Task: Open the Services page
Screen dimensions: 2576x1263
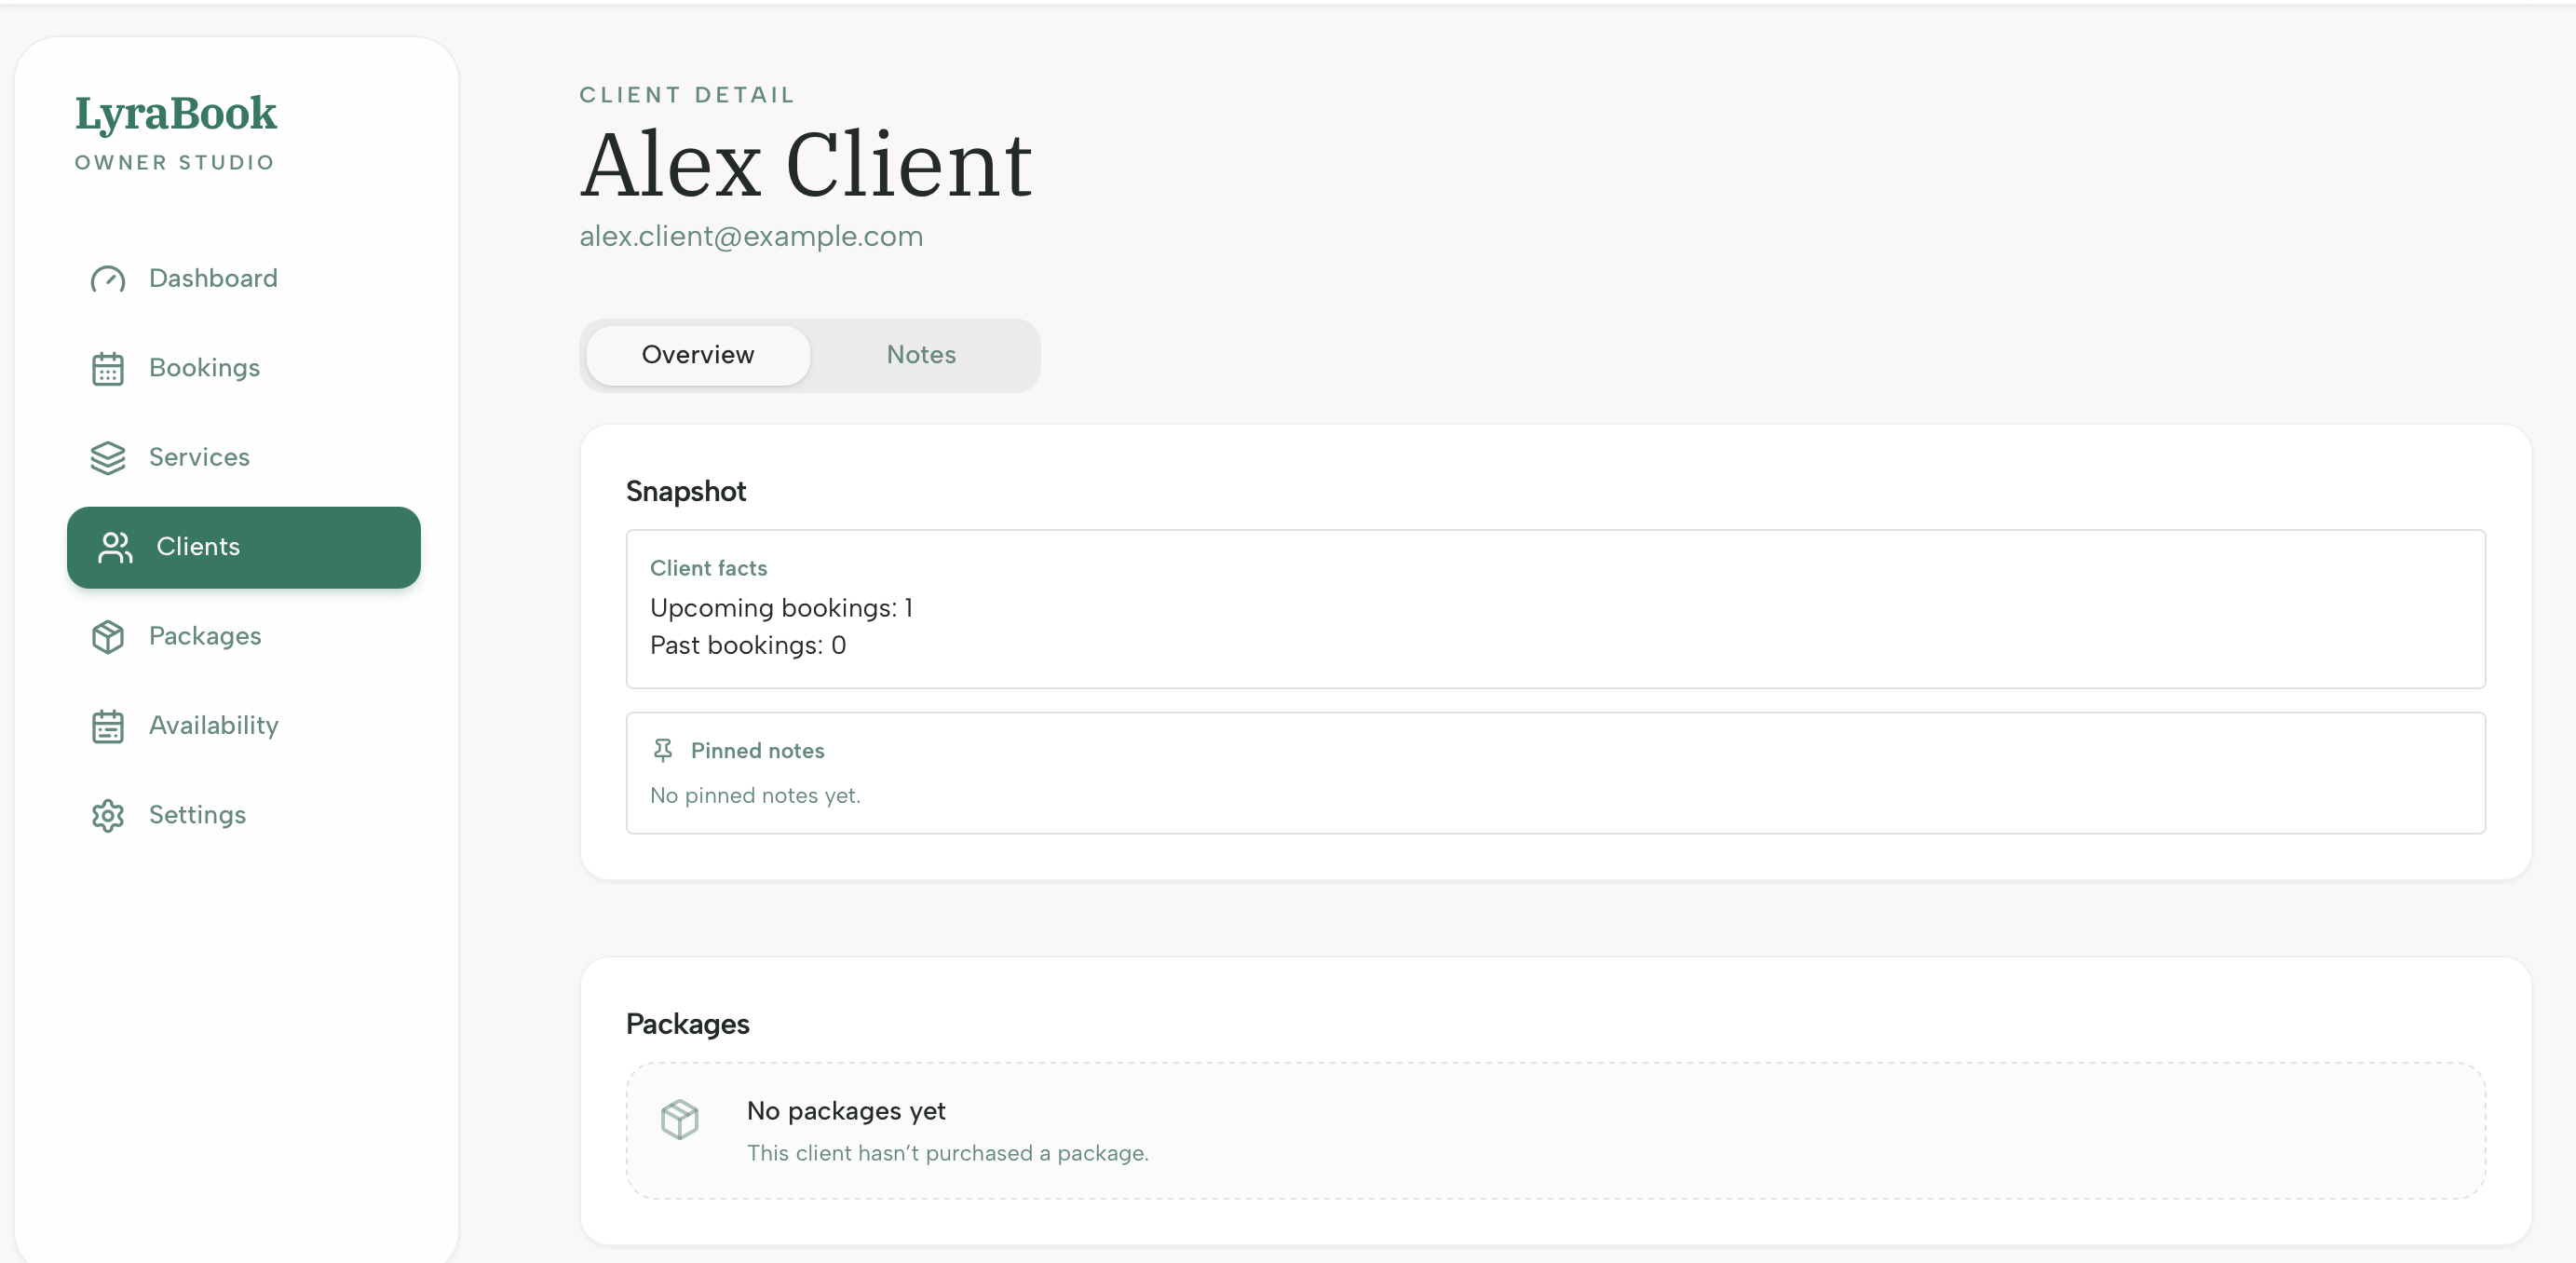Action: coord(200,458)
